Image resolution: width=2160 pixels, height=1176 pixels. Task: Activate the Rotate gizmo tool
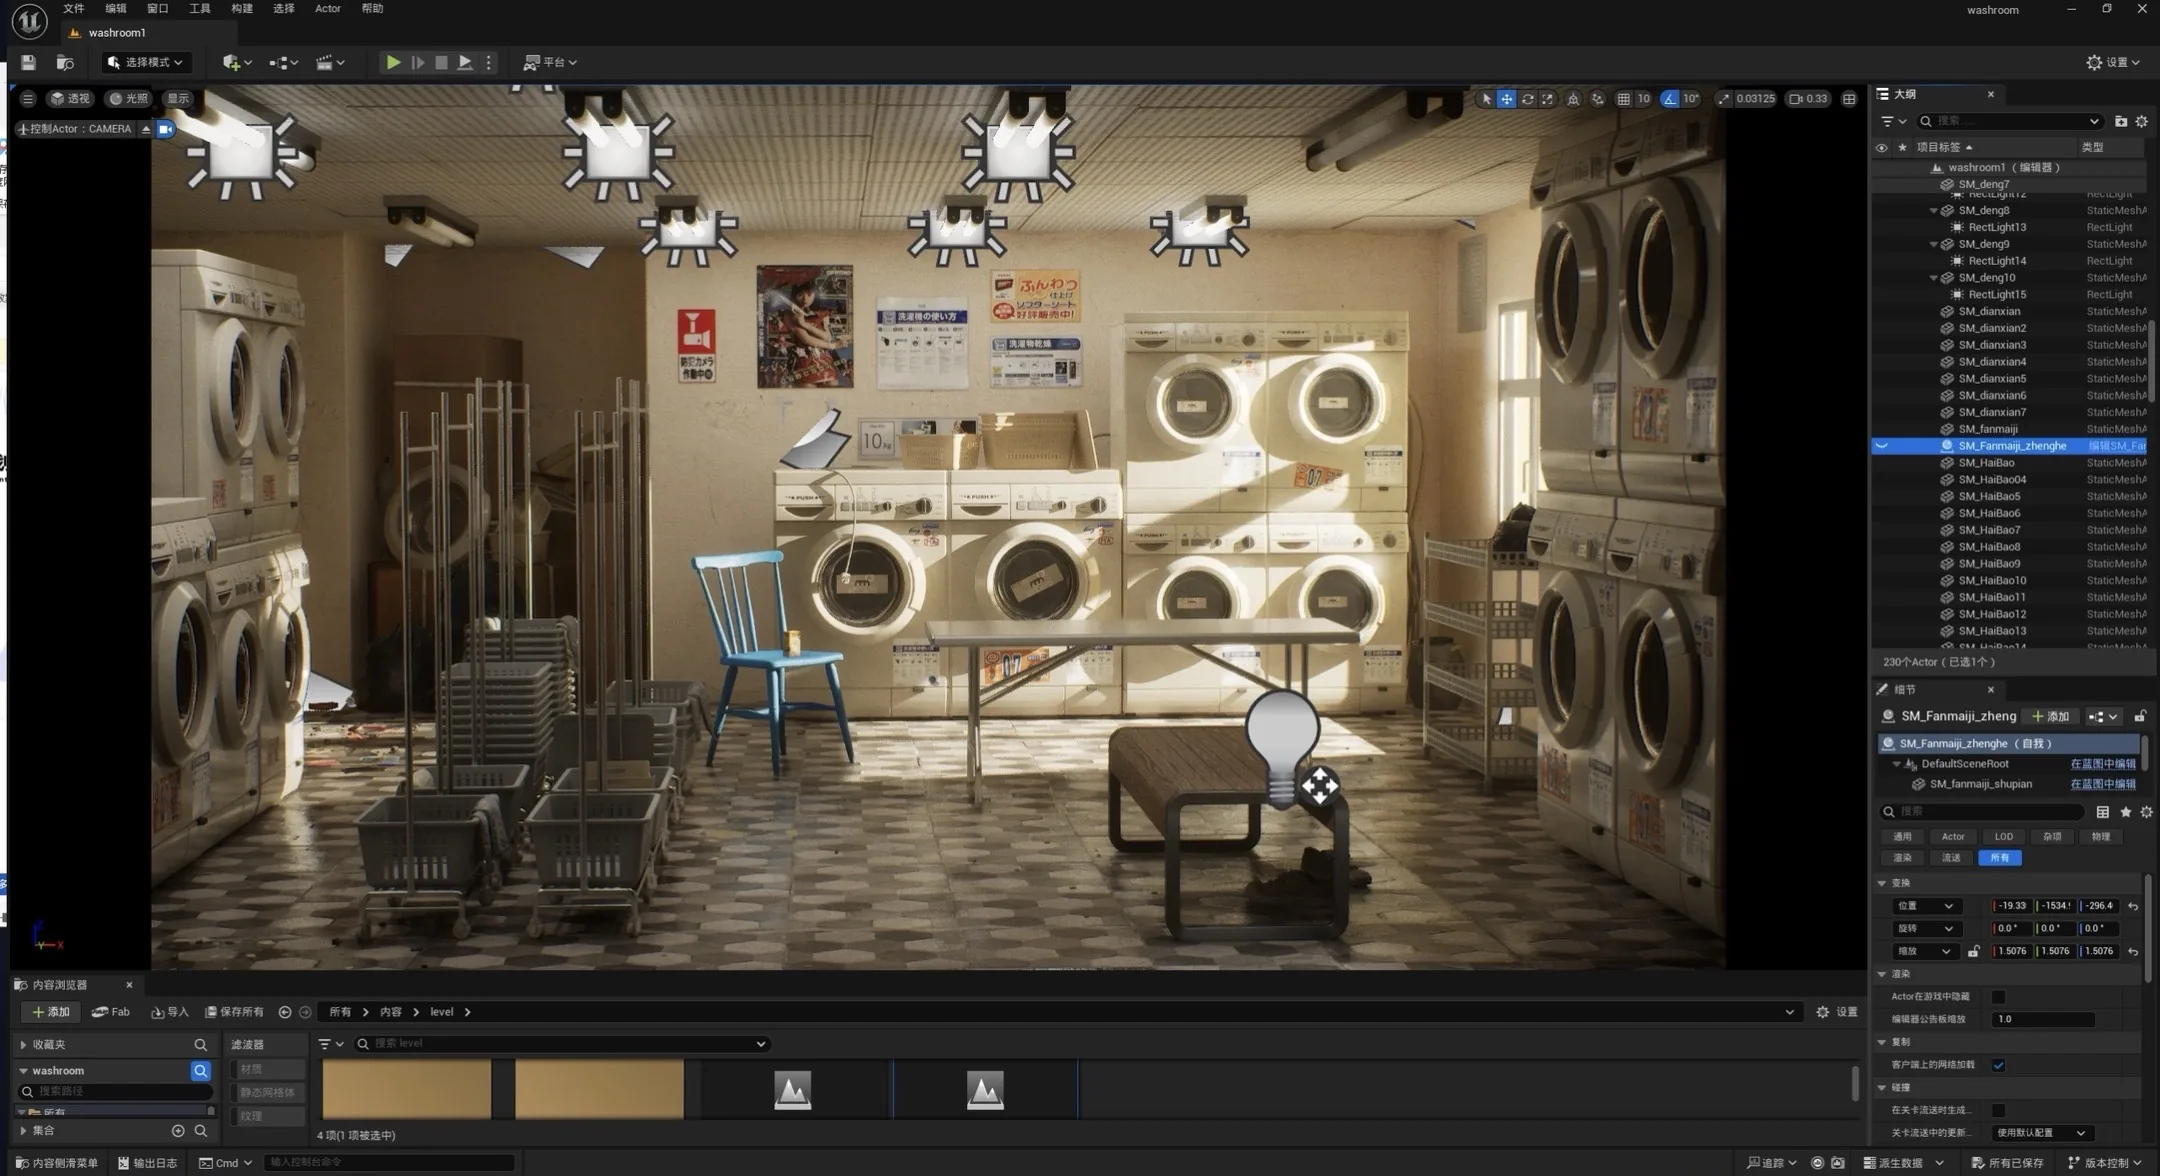click(1527, 99)
